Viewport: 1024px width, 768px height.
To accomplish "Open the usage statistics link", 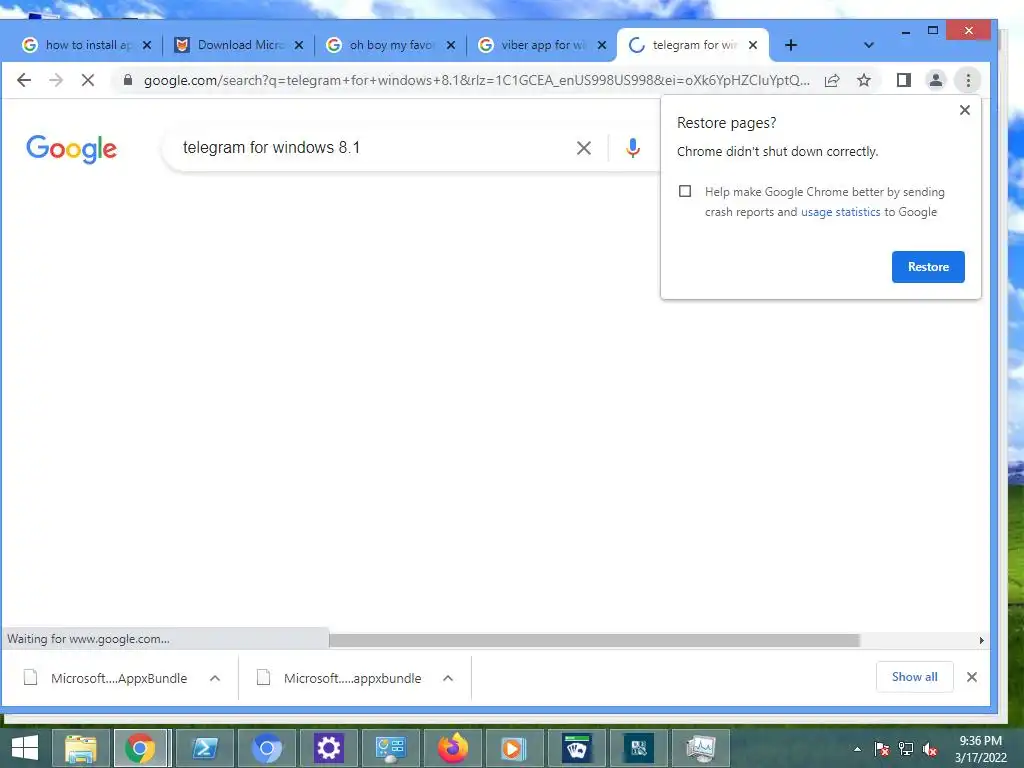I will pyautogui.click(x=840, y=212).
